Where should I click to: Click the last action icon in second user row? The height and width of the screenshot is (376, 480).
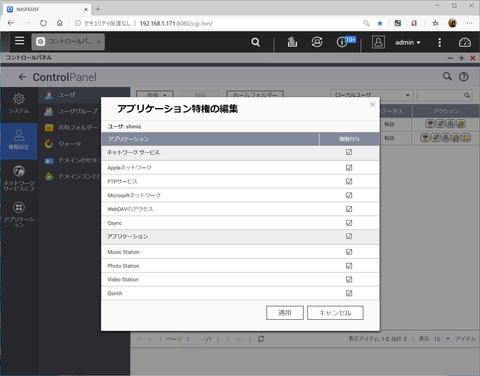coord(466,138)
